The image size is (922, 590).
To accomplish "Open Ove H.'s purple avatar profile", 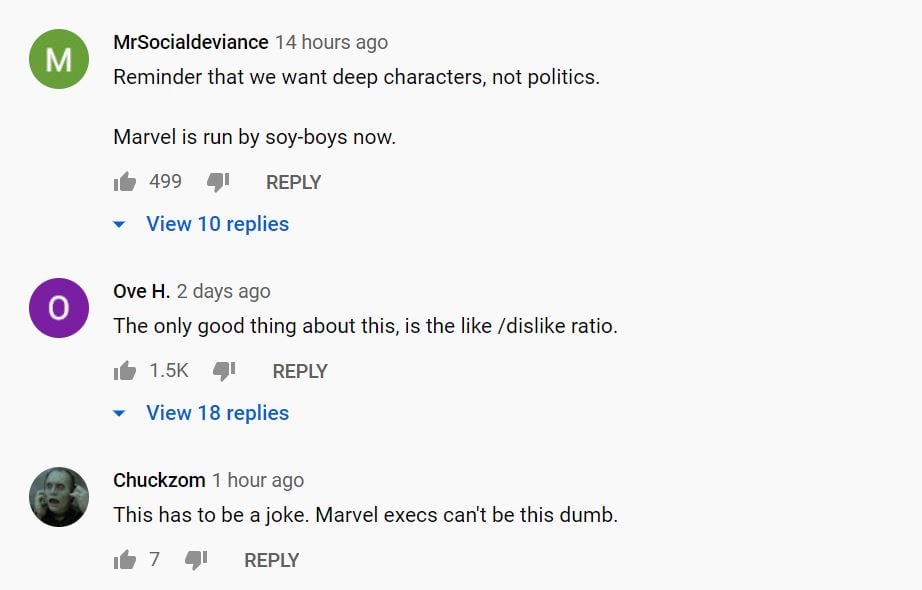I will [59, 308].
